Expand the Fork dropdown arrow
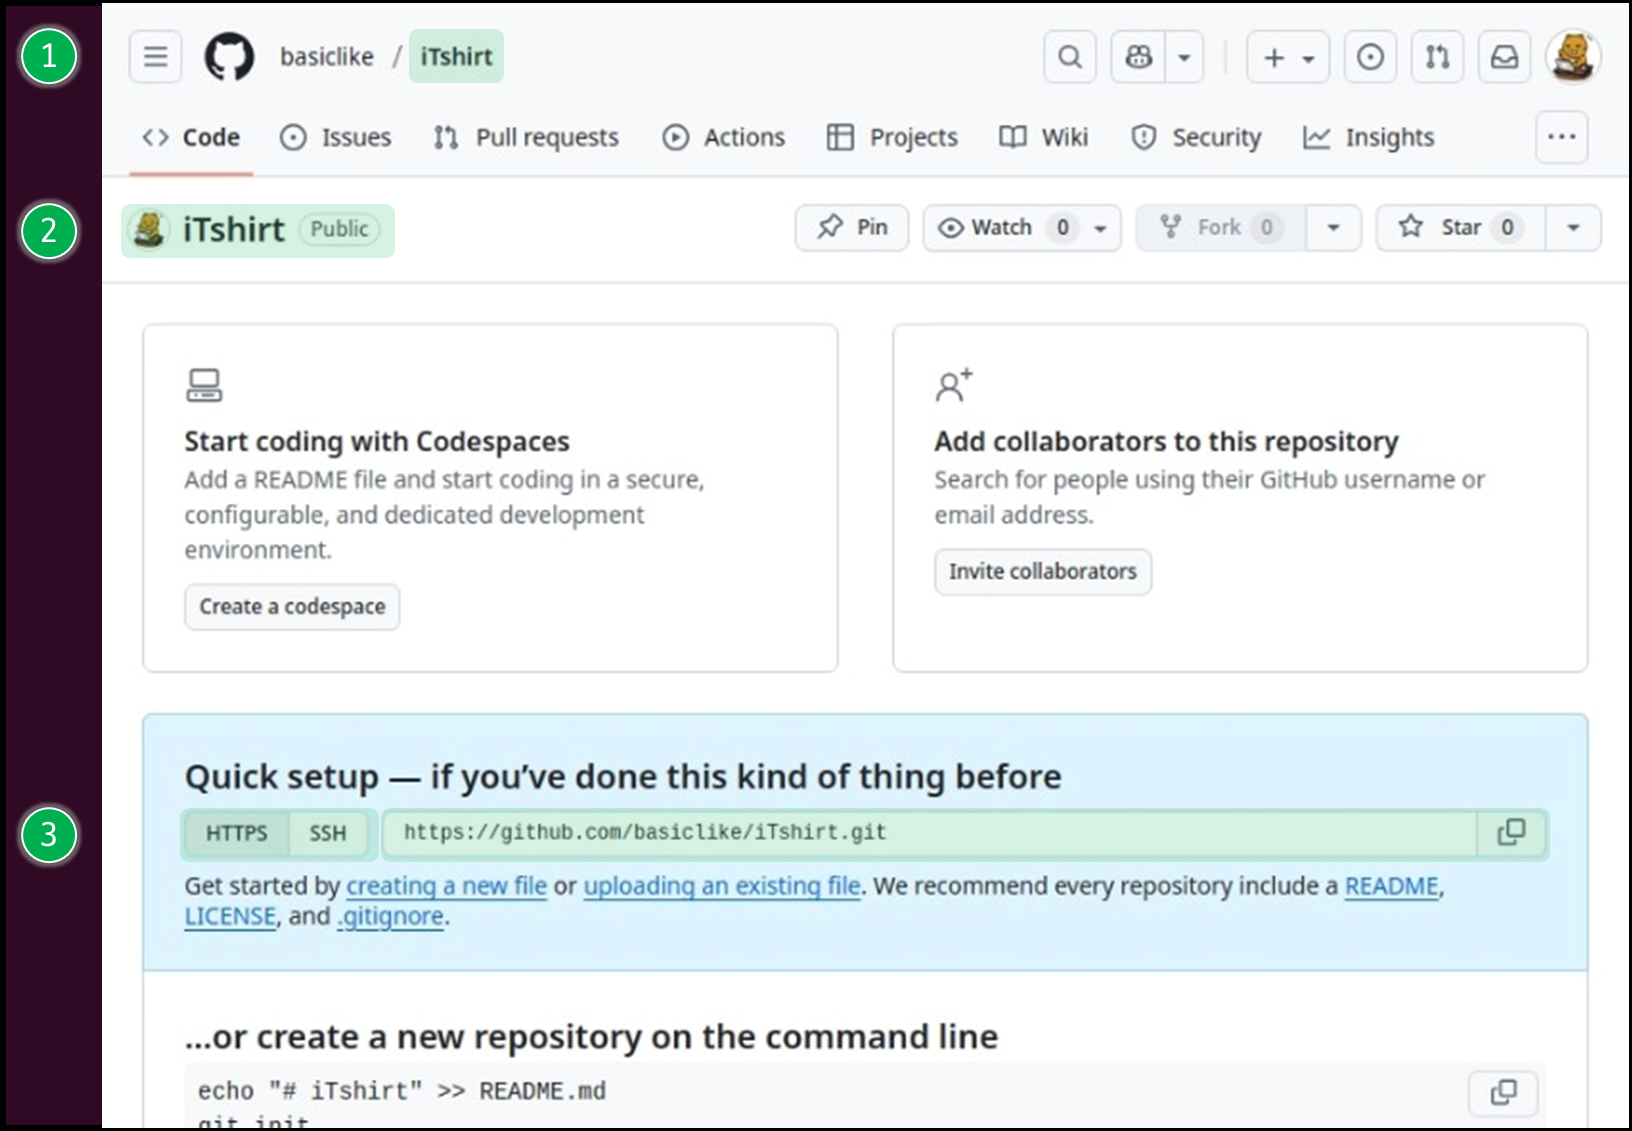This screenshot has width=1632, height=1131. point(1334,228)
